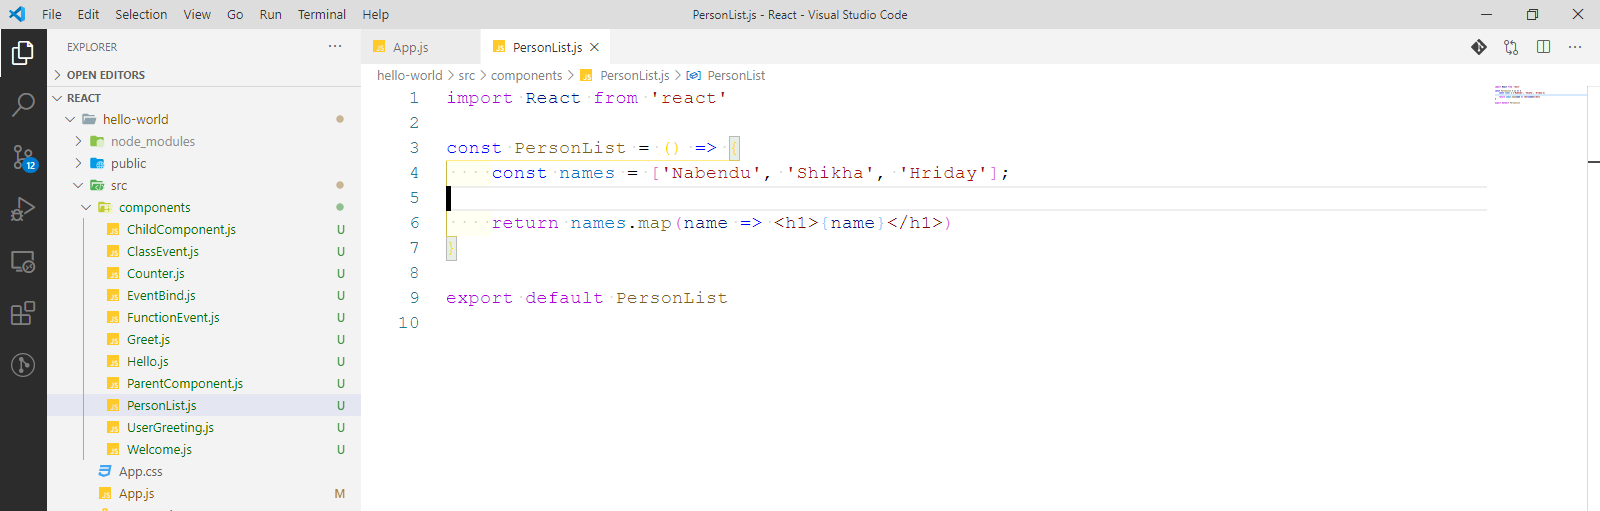Open the Remote Explorer view

(x=23, y=262)
